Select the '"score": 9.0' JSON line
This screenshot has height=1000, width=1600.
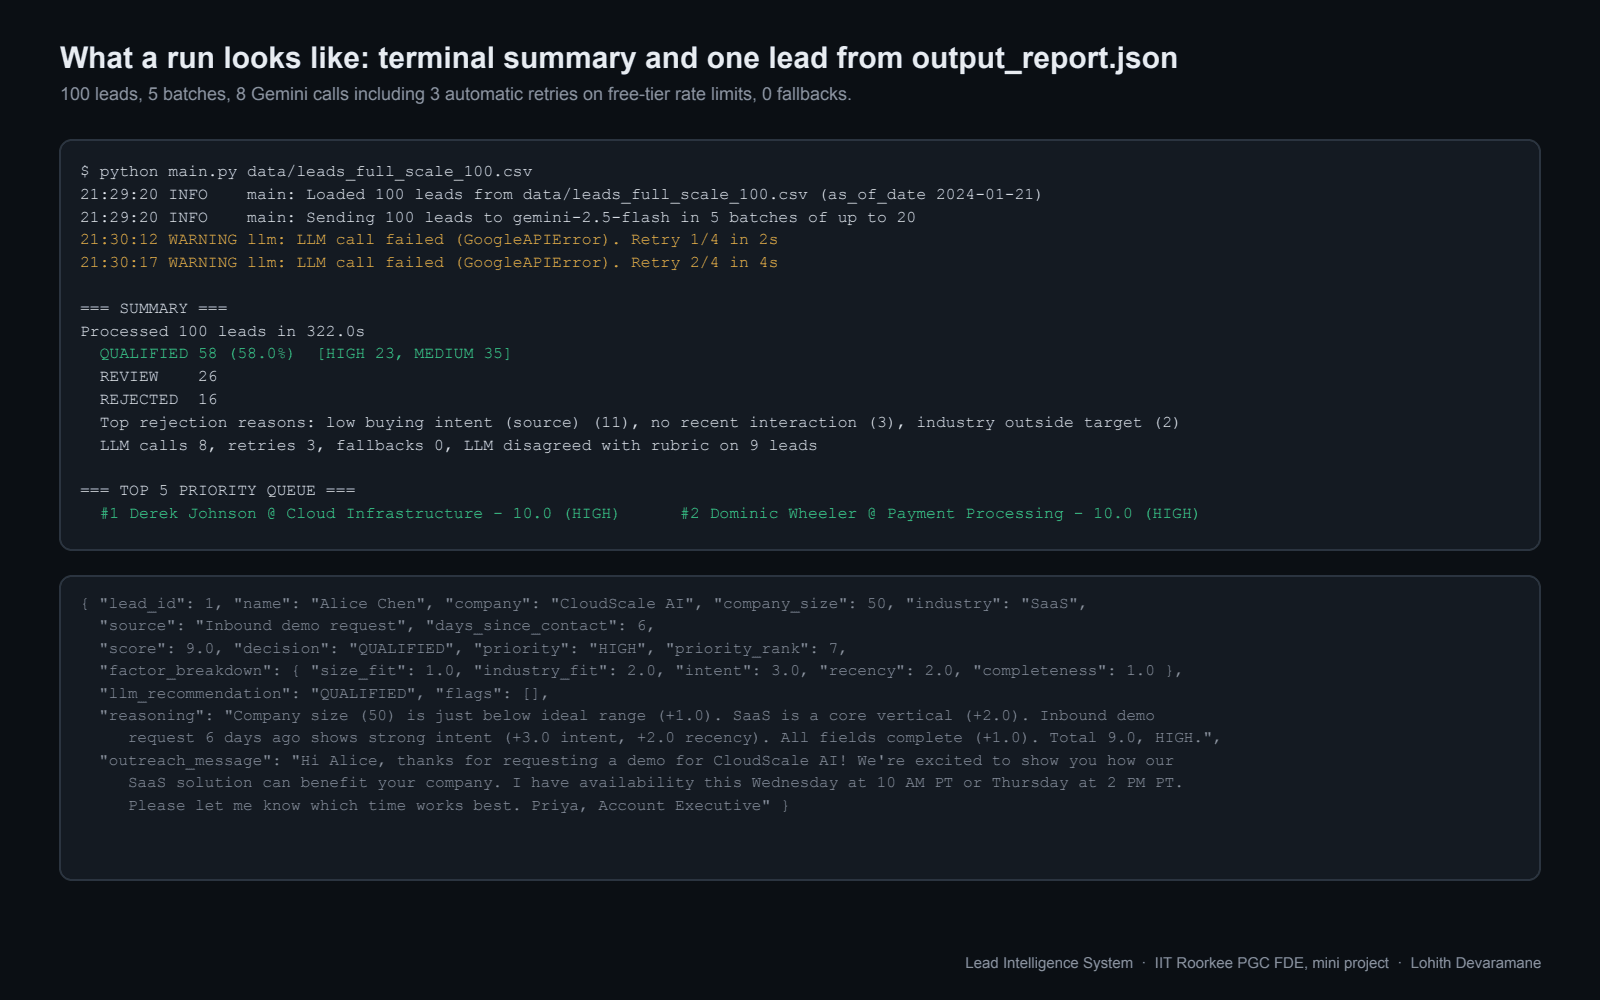coord(473,649)
